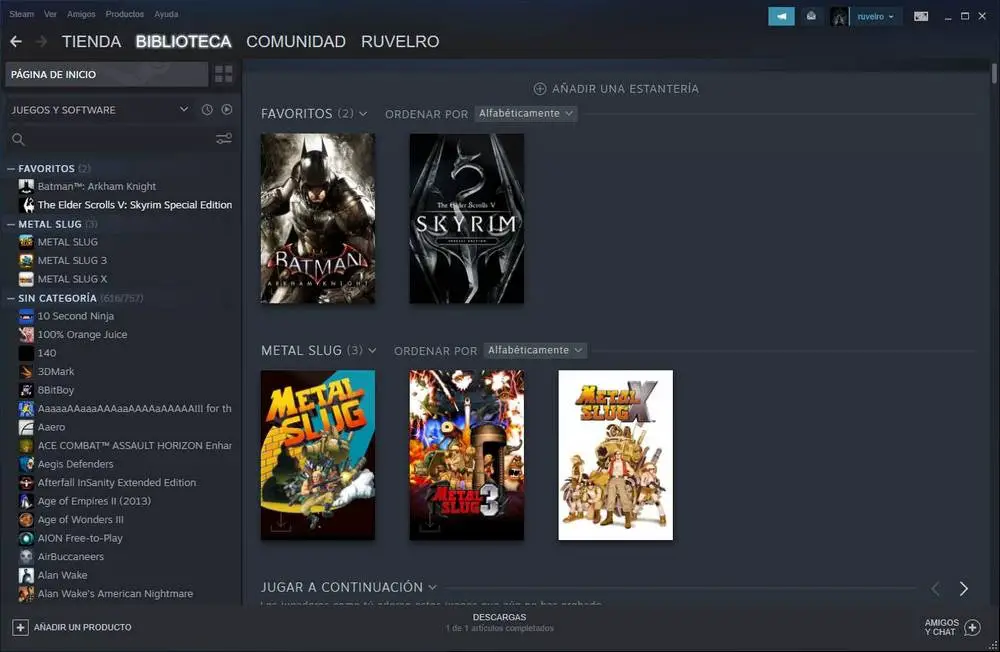Open the announcements megaphone icon
The height and width of the screenshot is (652, 1000).
tap(781, 17)
